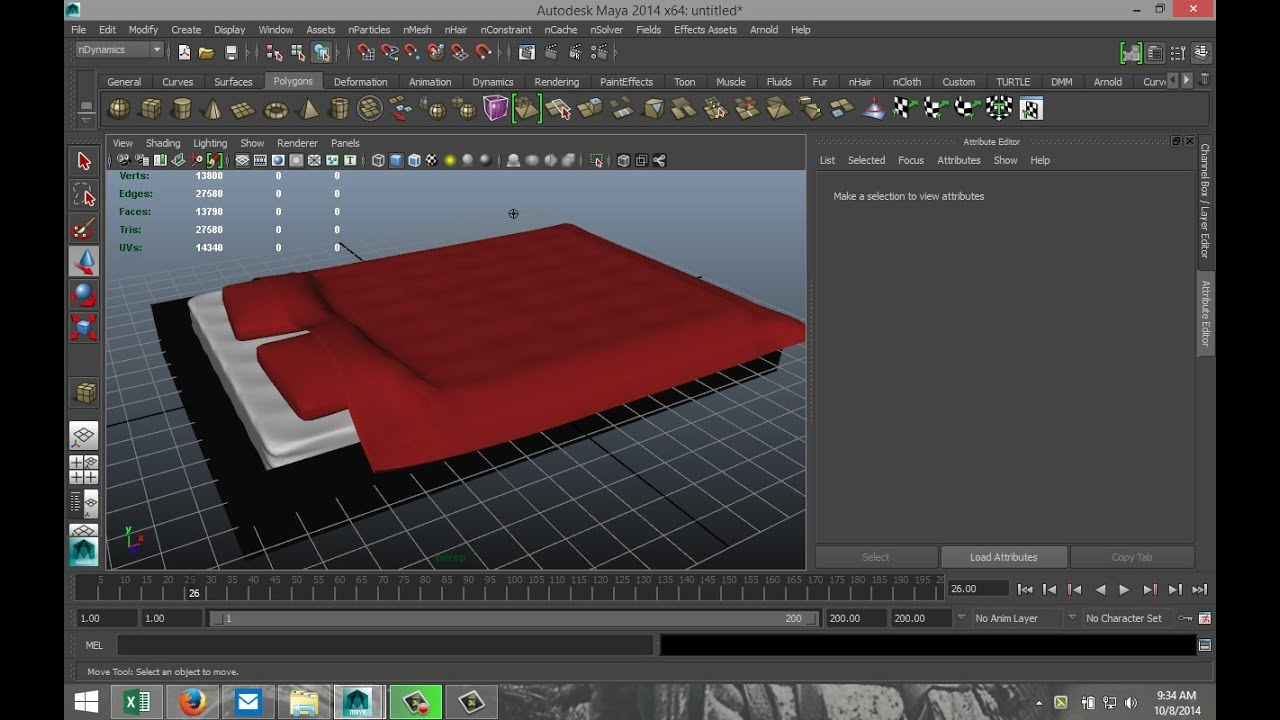Screen dimensions: 1280x720
Task: Switch to the Rendering shelf tab
Action: tap(556, 82)
